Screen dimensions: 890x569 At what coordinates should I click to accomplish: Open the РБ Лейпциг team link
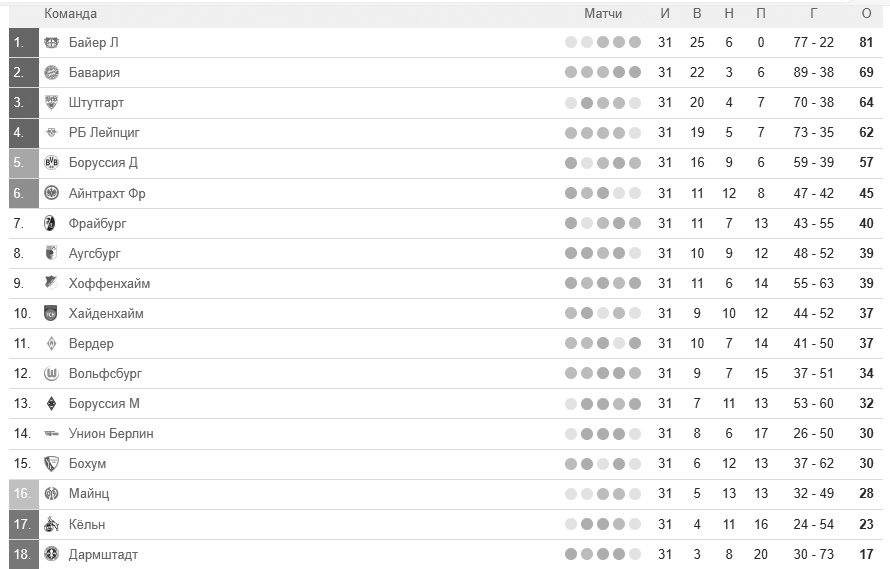tap(104, 132)
